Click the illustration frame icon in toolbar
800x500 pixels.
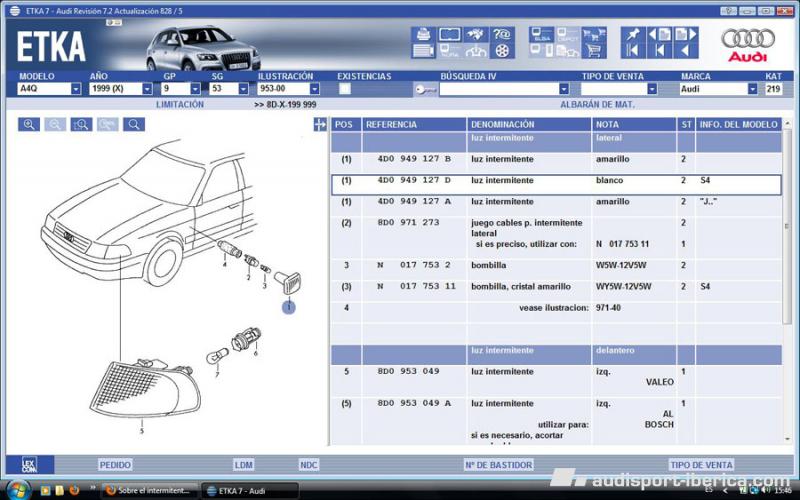coord(449,35)
